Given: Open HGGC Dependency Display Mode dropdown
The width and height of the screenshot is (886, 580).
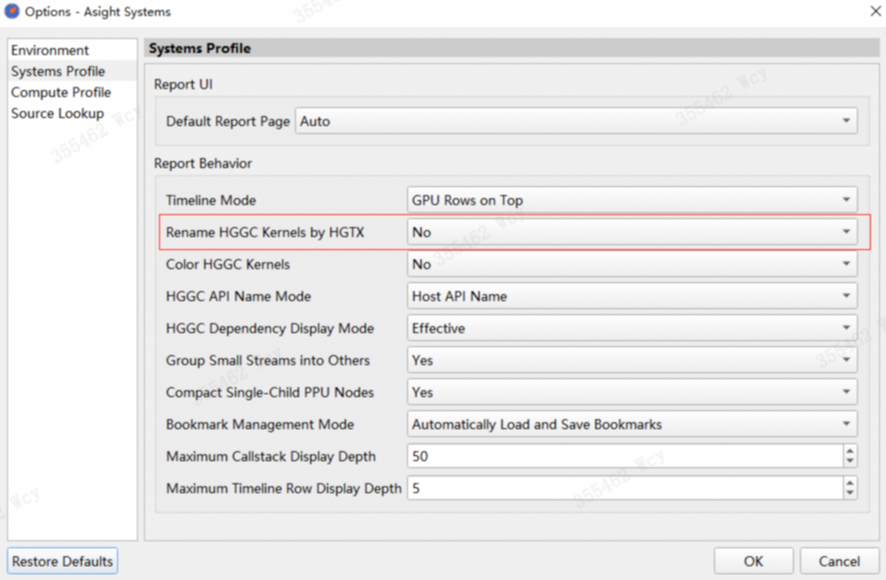Looking at the screenshot, I should click(x=632, y=328).
